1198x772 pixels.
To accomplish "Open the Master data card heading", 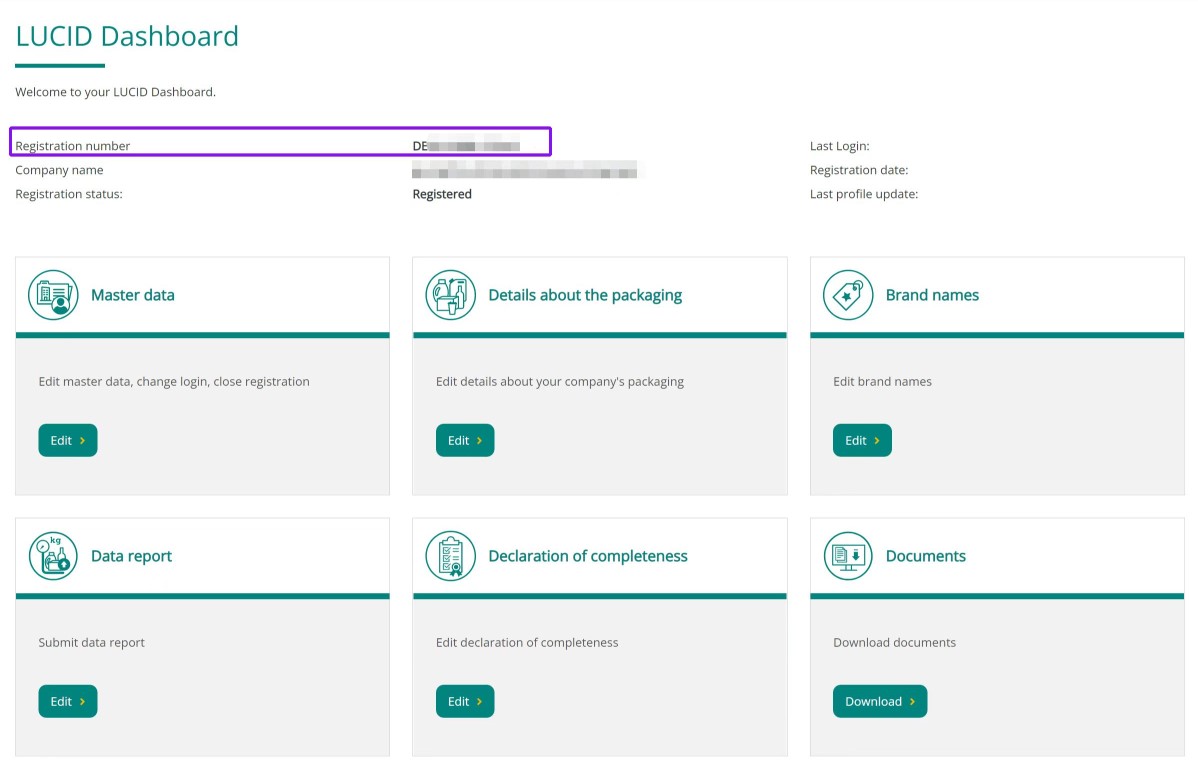I will point(132,295).
